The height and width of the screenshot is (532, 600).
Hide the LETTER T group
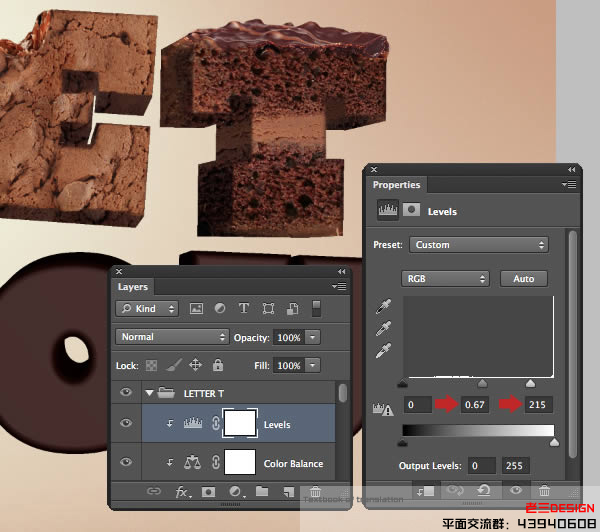(126, 393)
